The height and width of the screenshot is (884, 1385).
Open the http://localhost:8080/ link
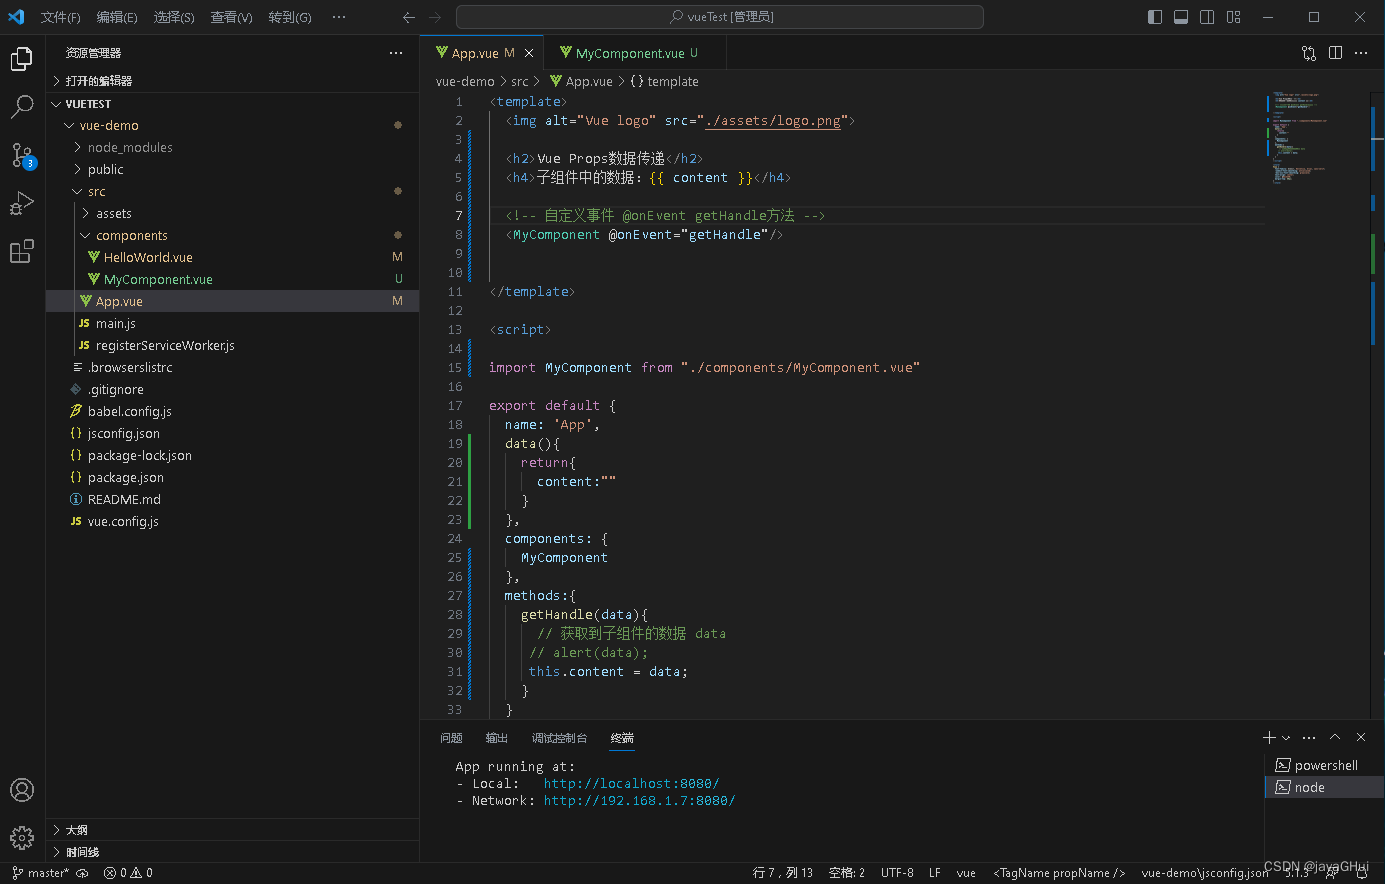click(x=631, y=783)
